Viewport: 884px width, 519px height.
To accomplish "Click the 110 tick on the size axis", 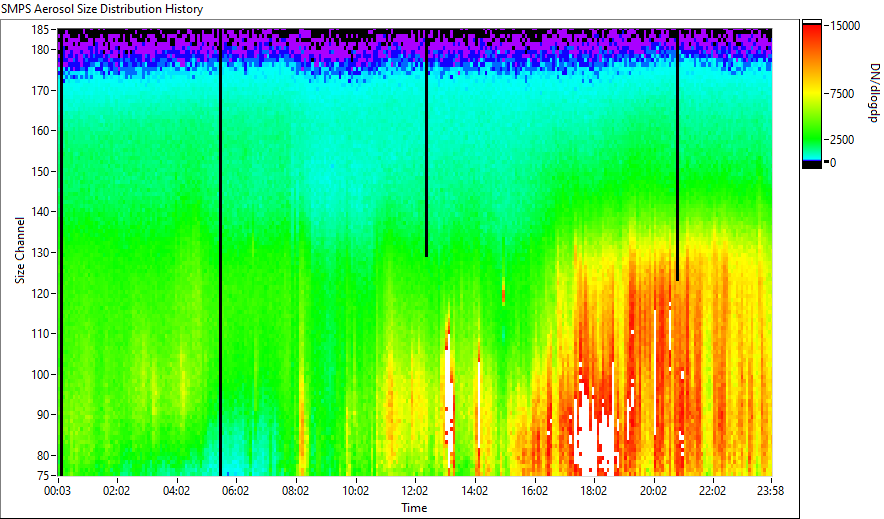I will 41,334.
